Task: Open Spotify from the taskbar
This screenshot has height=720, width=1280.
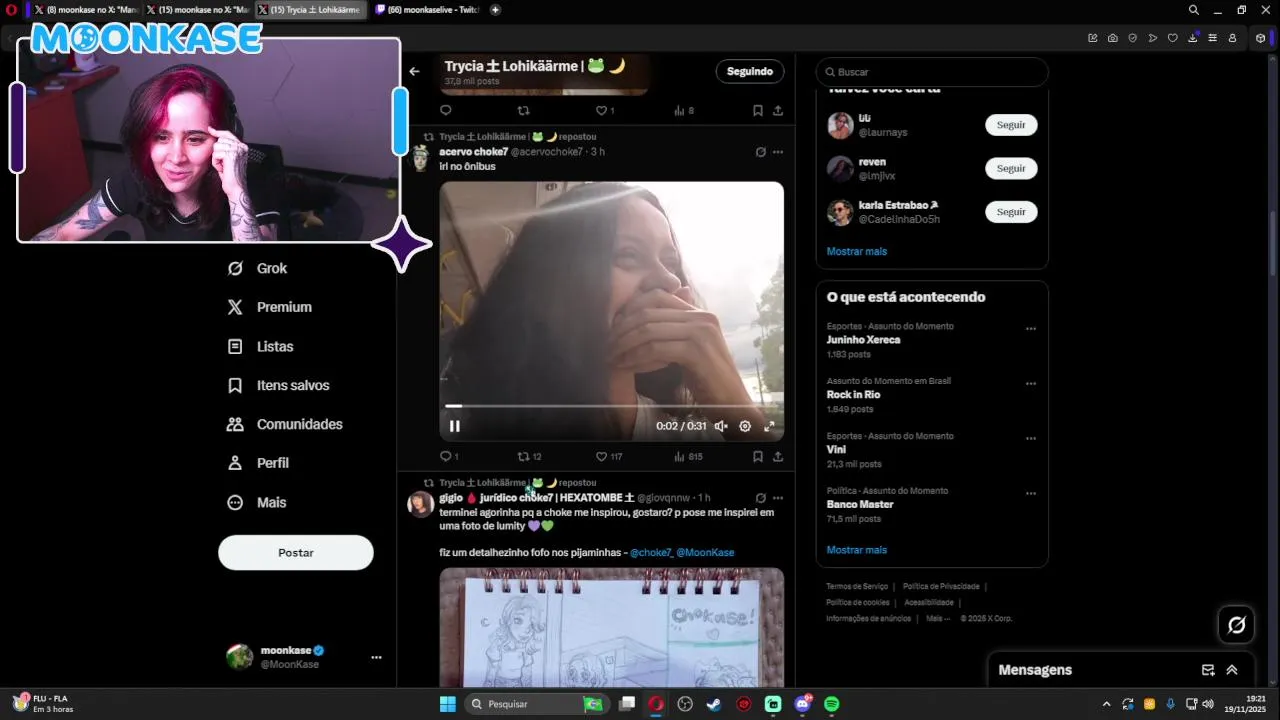Action: click(x=832, y=704)
